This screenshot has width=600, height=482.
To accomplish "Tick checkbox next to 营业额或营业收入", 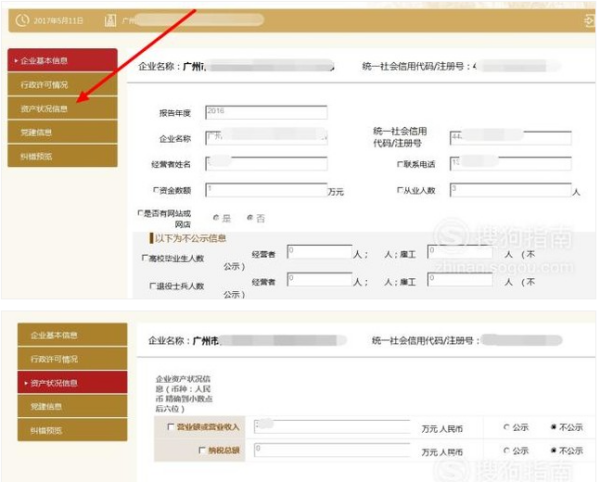I will point(171,427).
